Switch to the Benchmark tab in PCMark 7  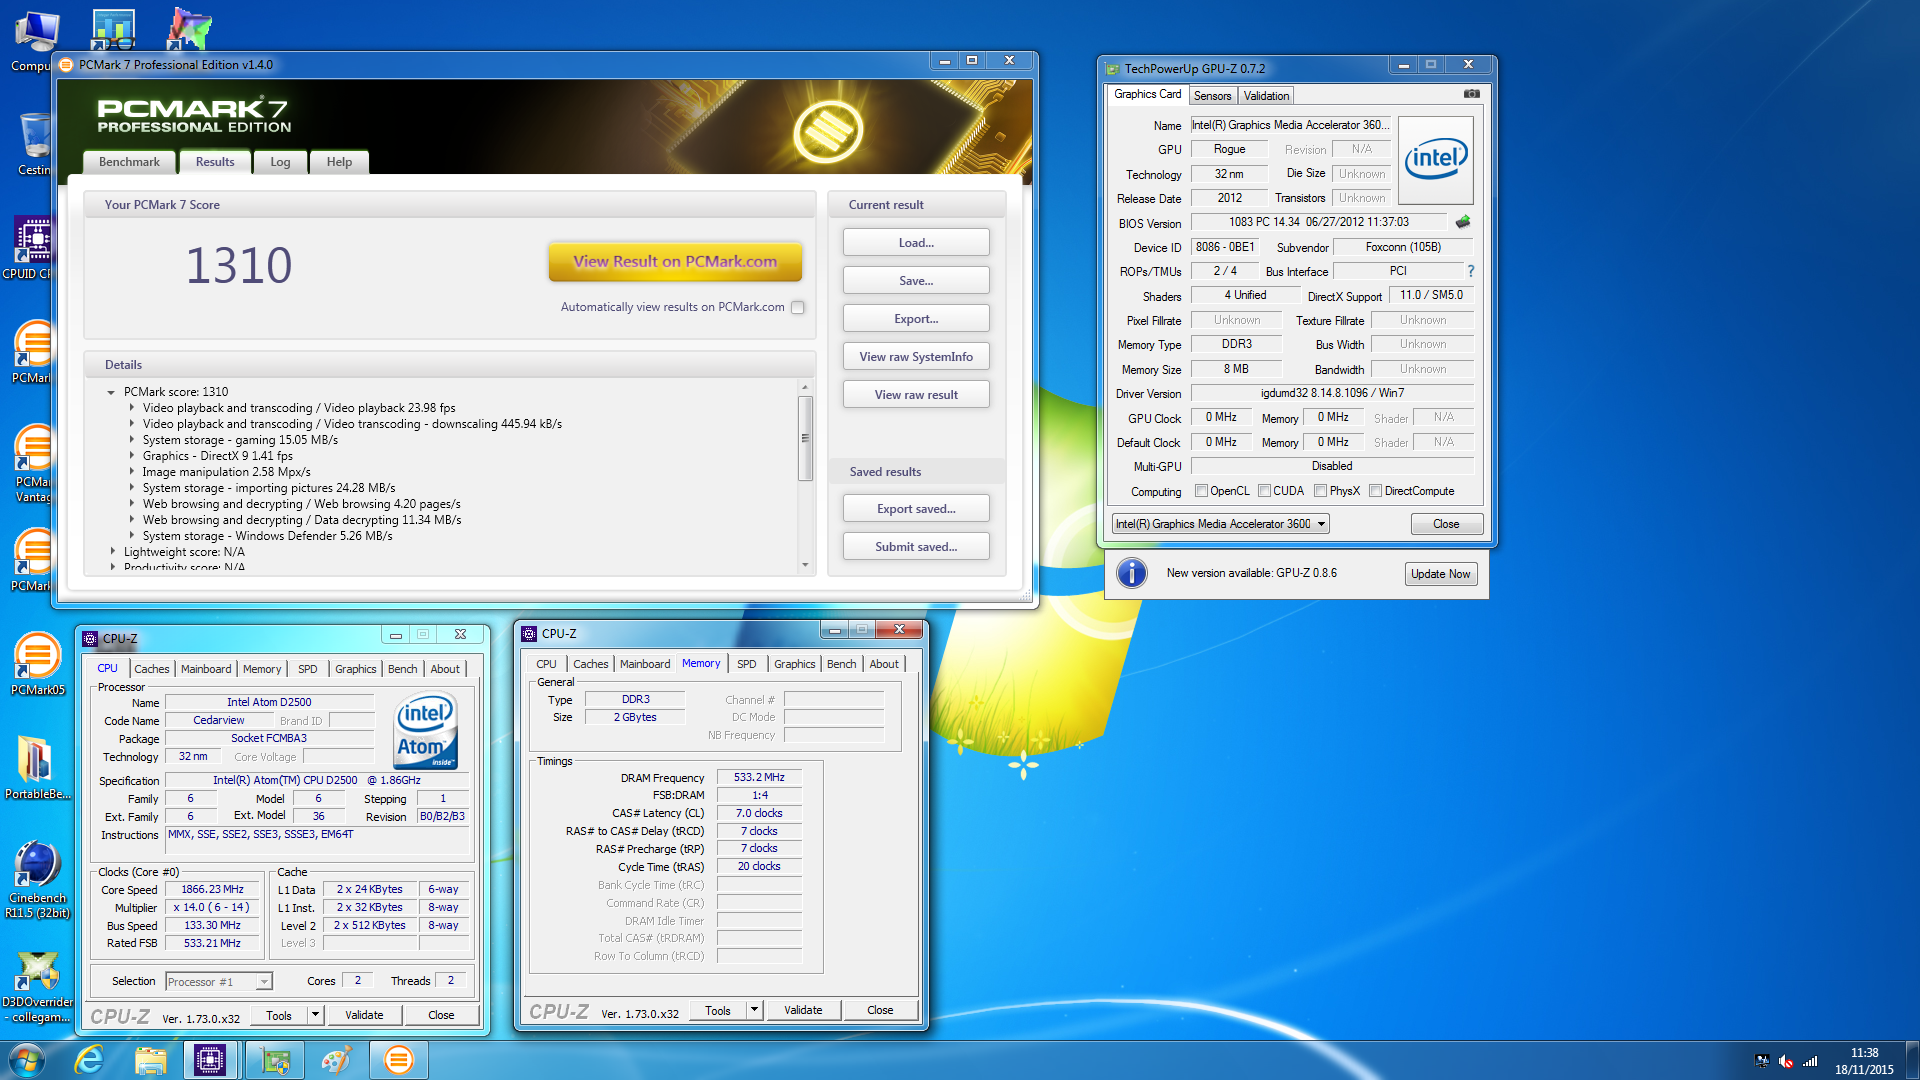tap(129, 162)
